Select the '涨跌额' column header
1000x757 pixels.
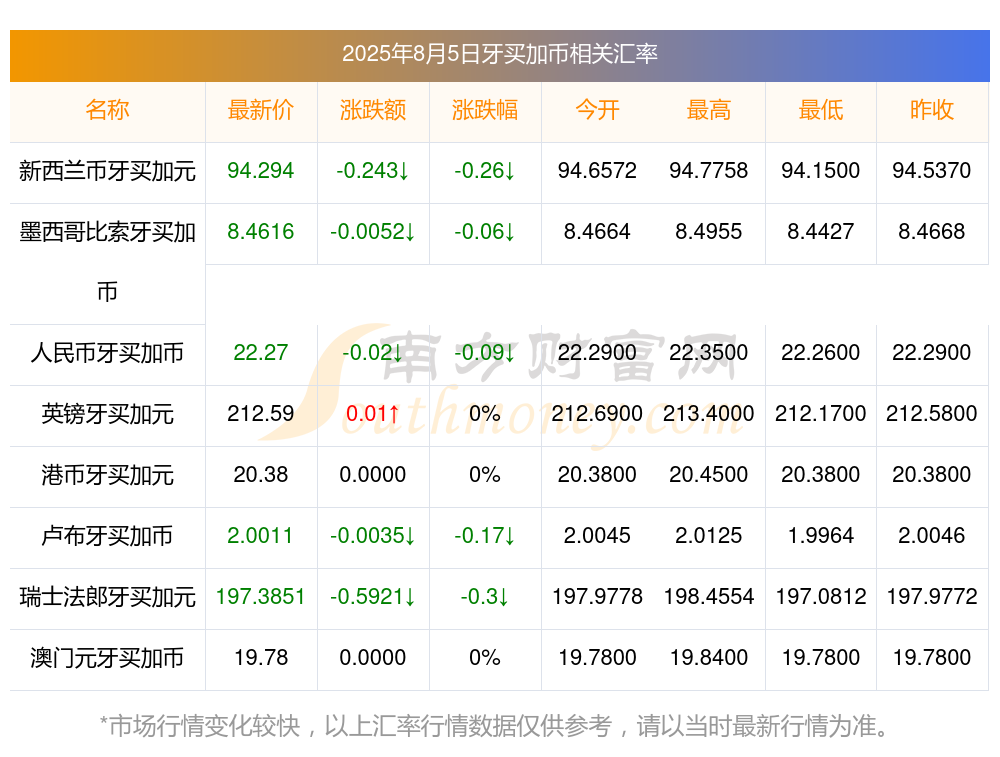[x=372, y=110]
